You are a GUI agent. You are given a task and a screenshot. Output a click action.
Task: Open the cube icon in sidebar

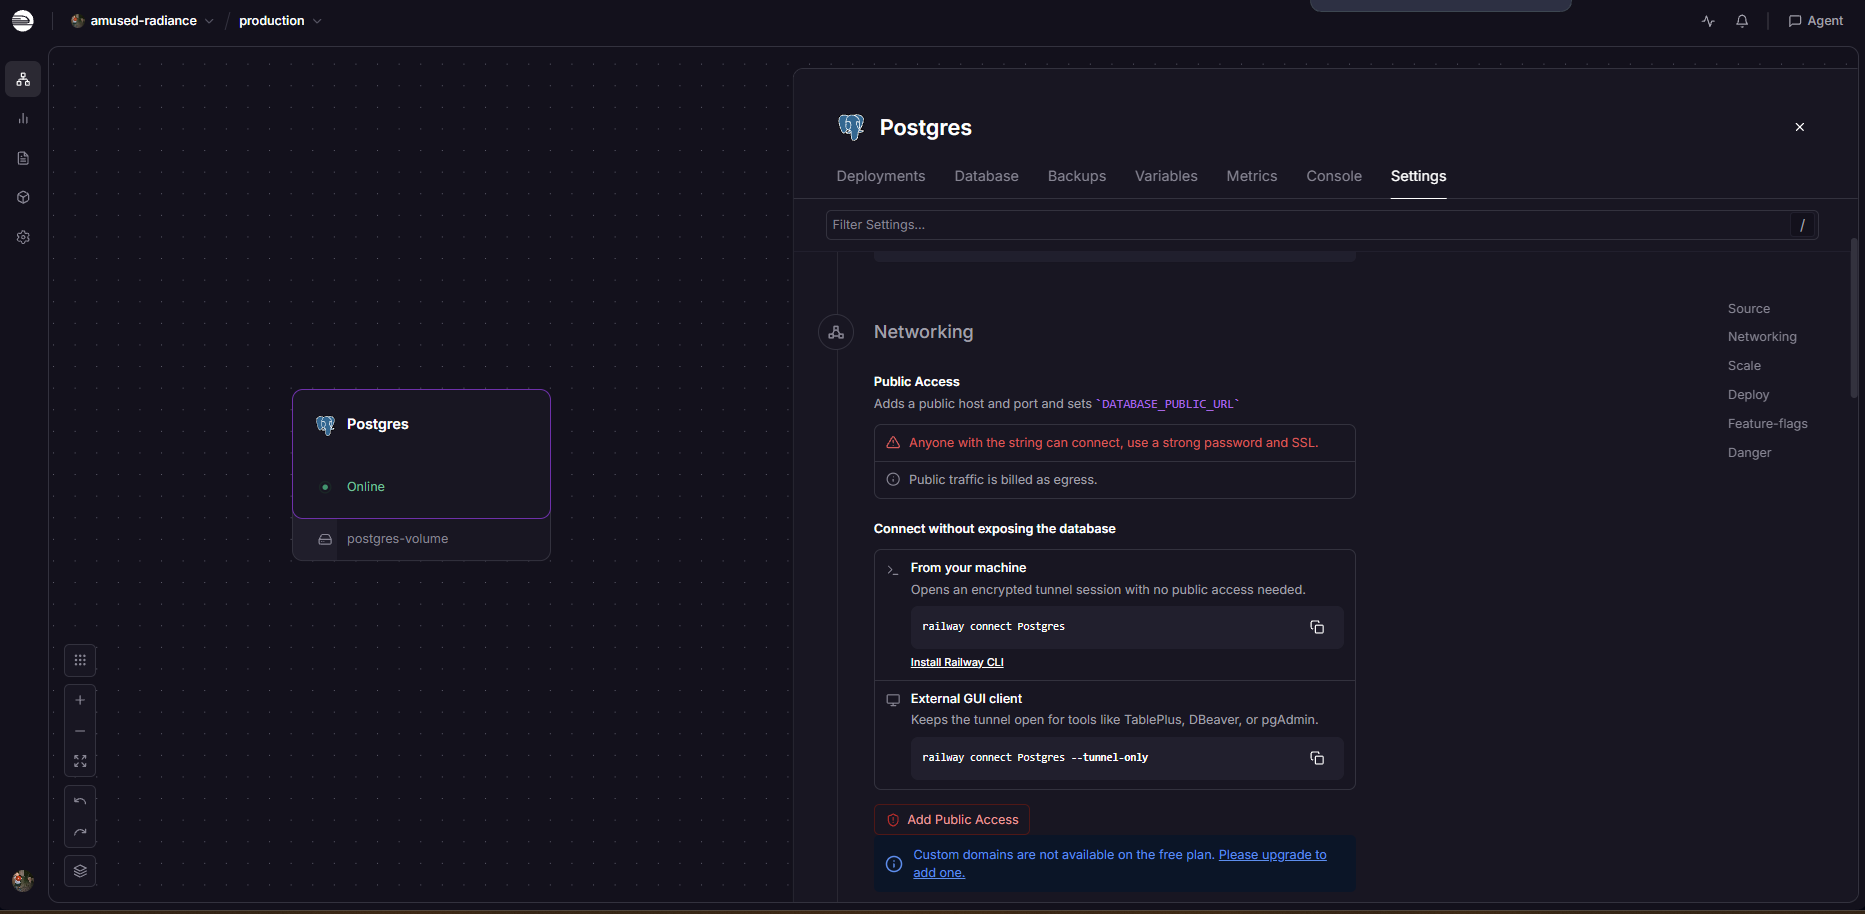click(x=23, y=197)
